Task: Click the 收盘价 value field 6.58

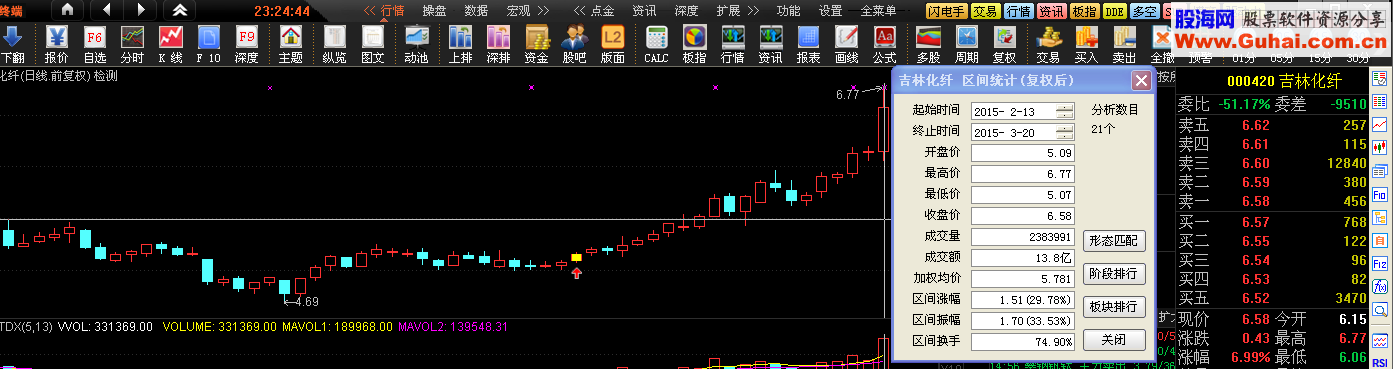Action: point(1023,216)
